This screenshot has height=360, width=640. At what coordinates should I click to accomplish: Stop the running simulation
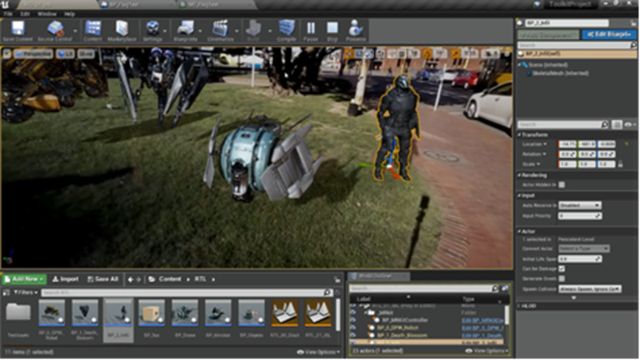pyautogui.click(x=332, y=31)
